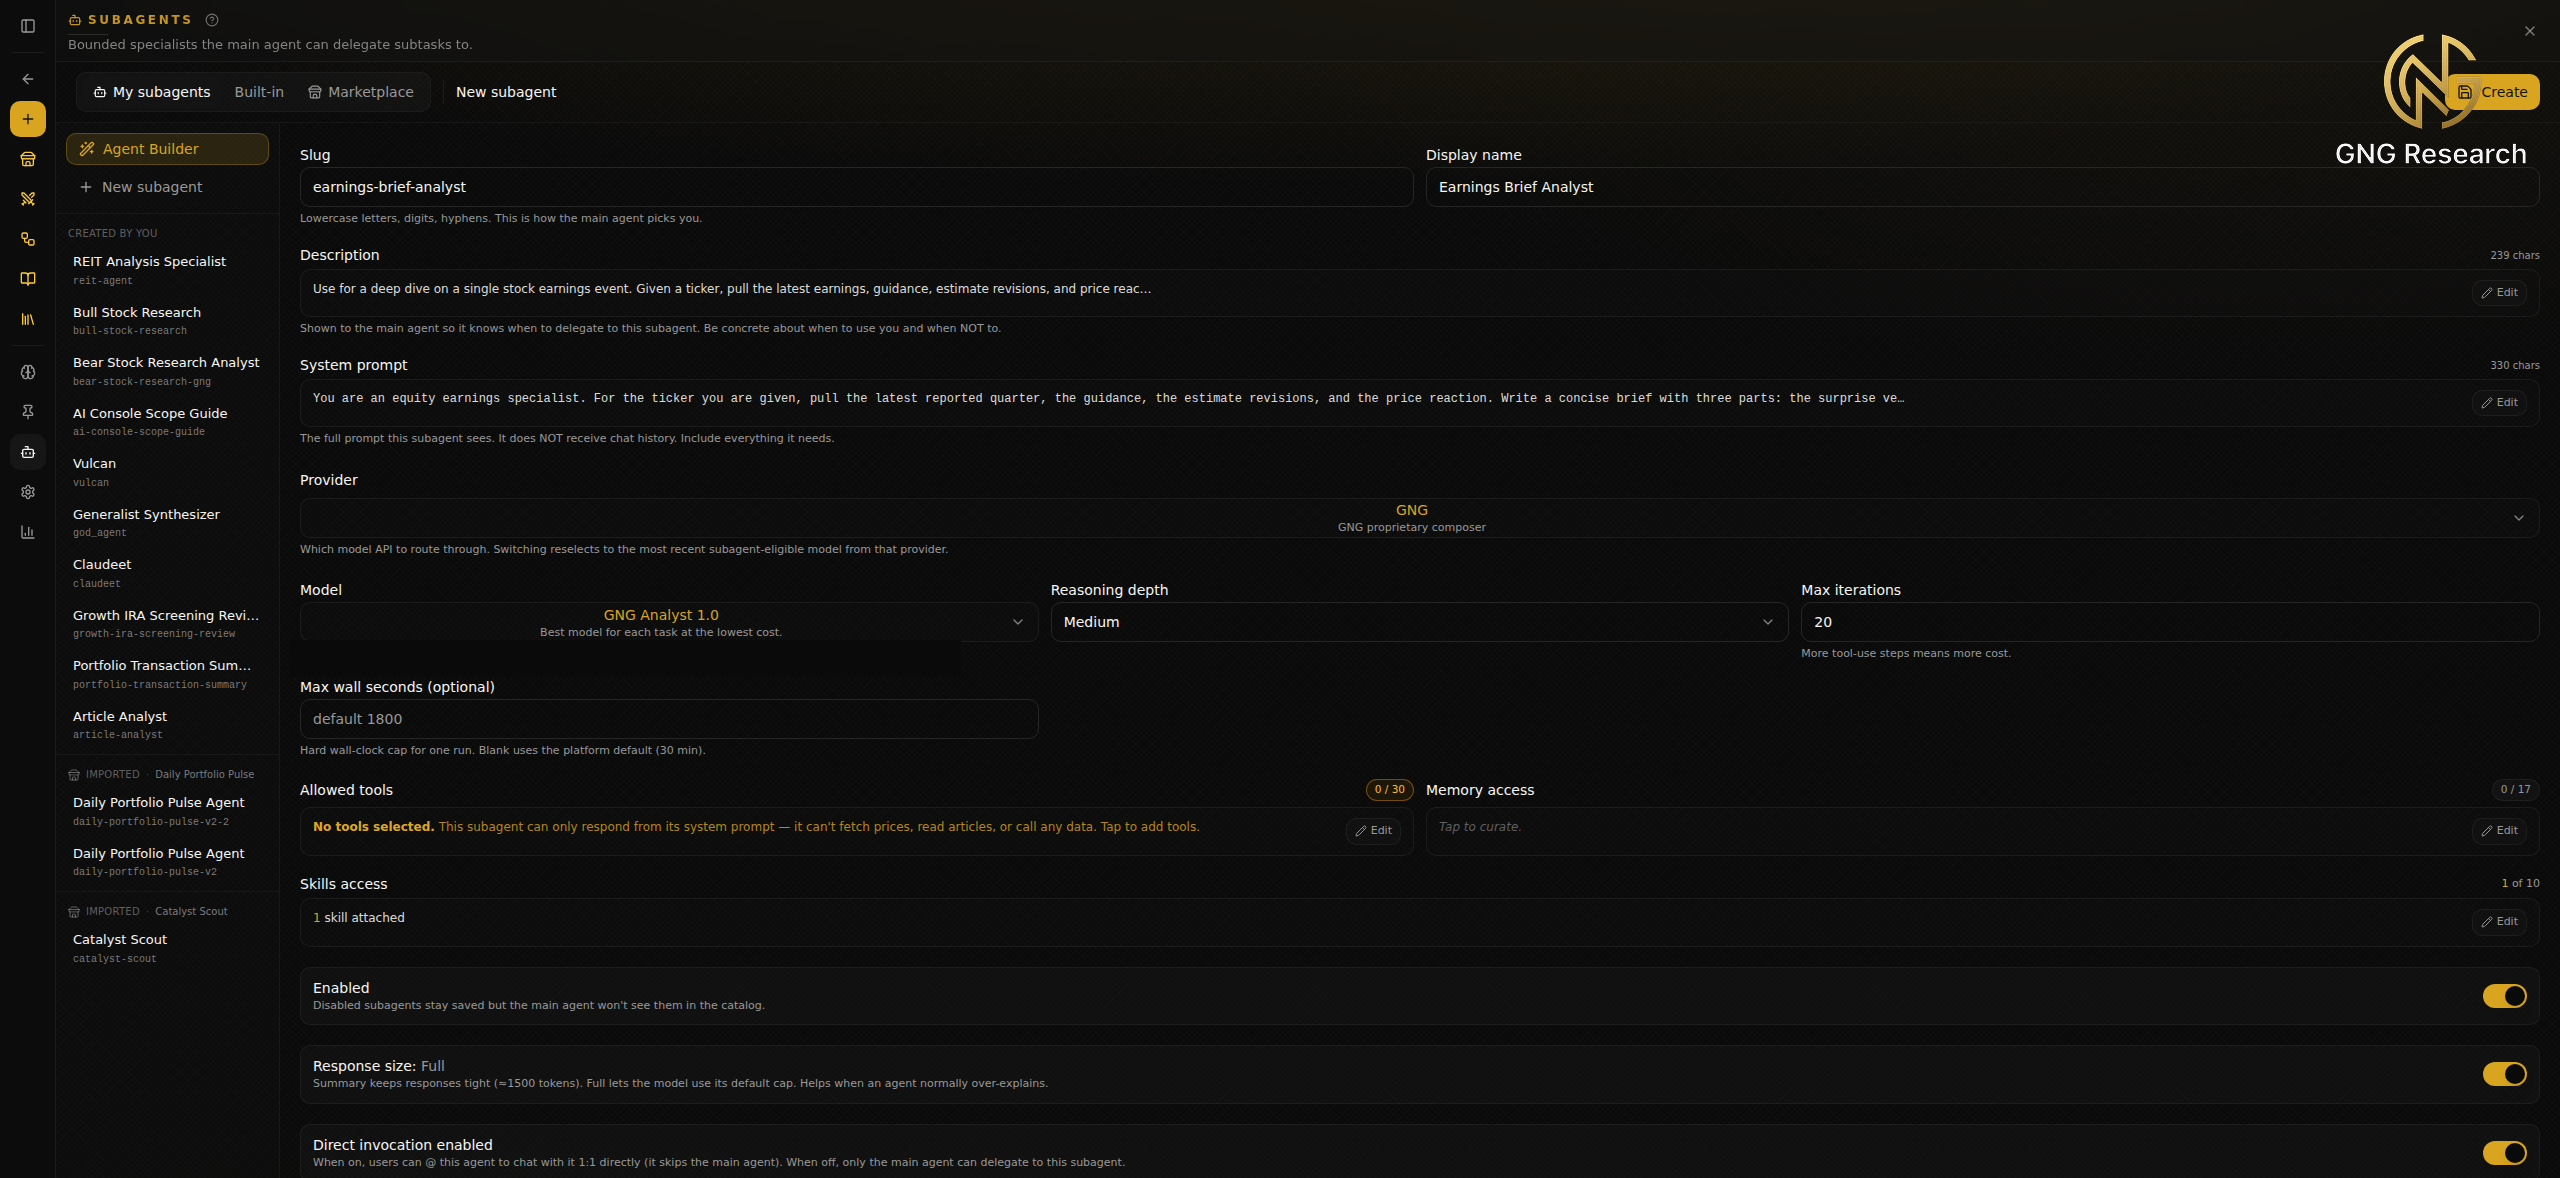Click the 0 / 30 allowed tools counter

[1389, 790]
